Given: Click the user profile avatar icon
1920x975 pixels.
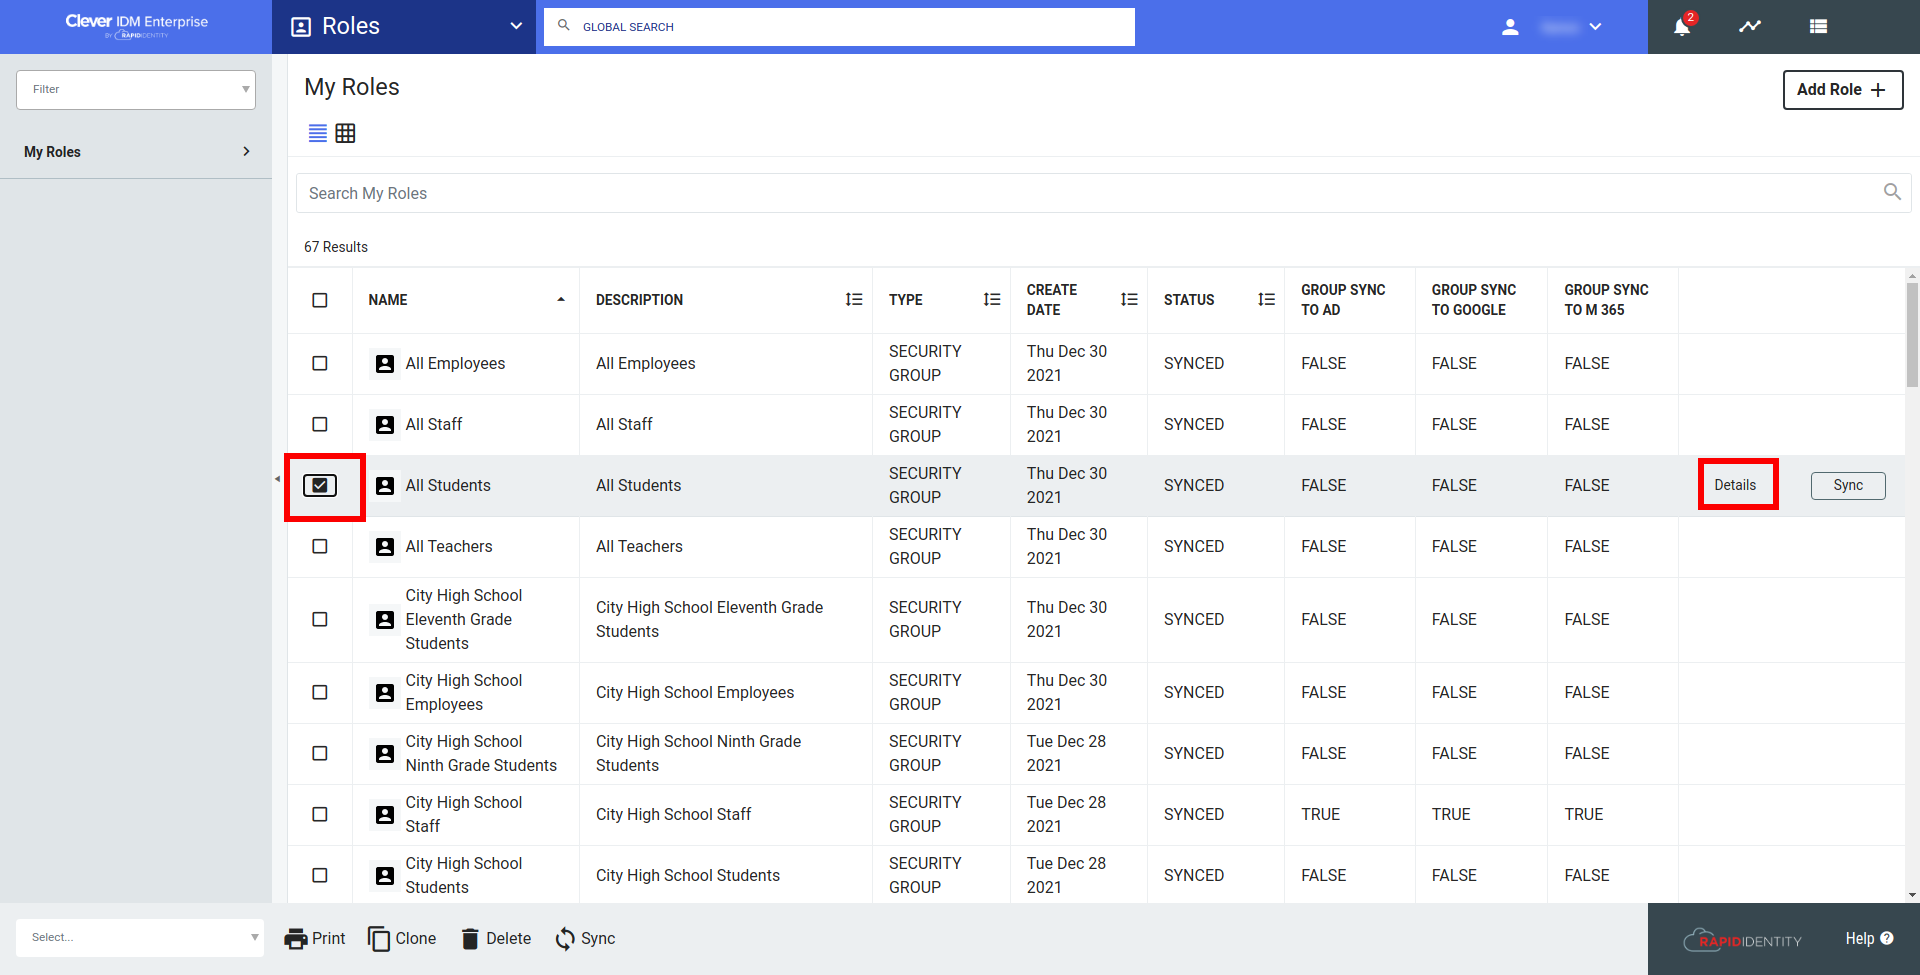Looking at the screenshot, I should point(1510,27).
